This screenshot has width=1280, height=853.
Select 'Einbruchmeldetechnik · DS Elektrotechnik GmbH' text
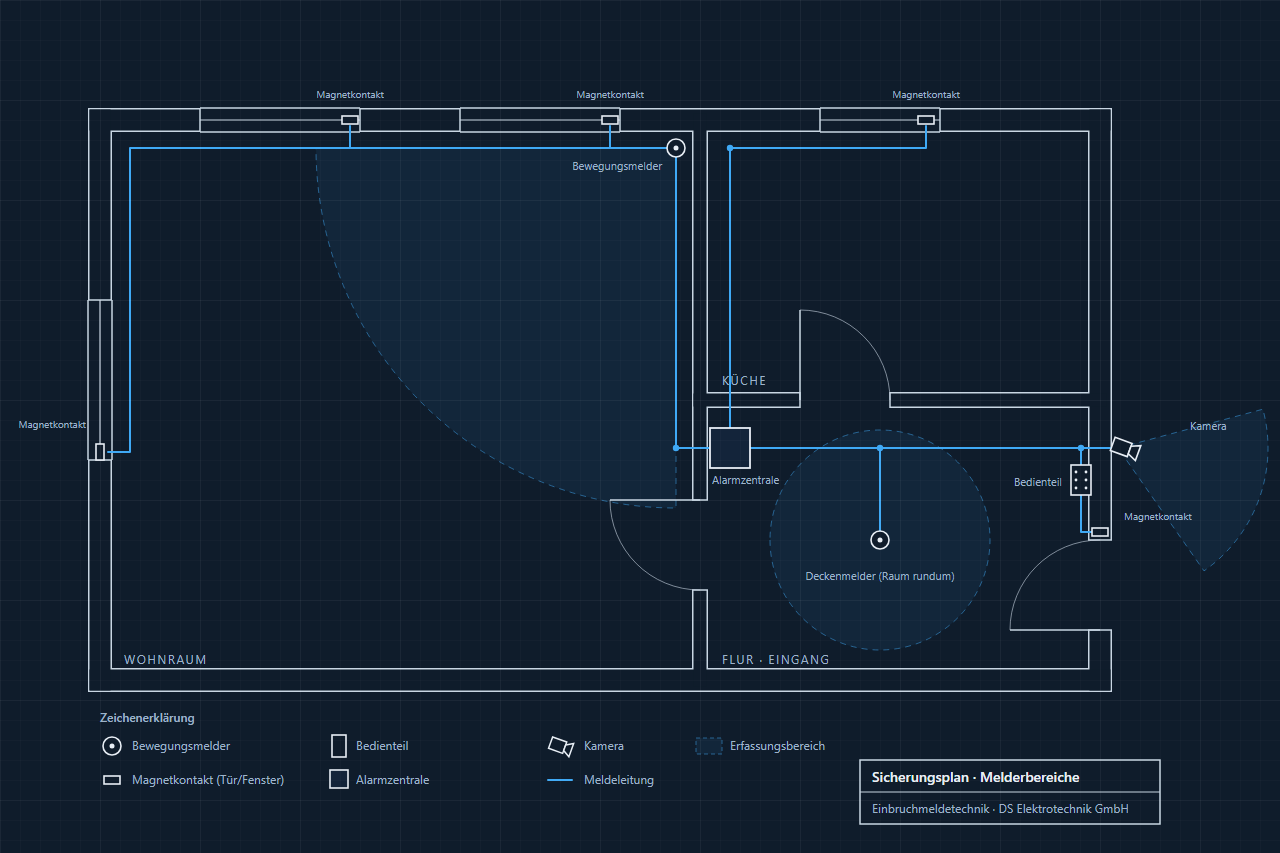click(1000, 809)
